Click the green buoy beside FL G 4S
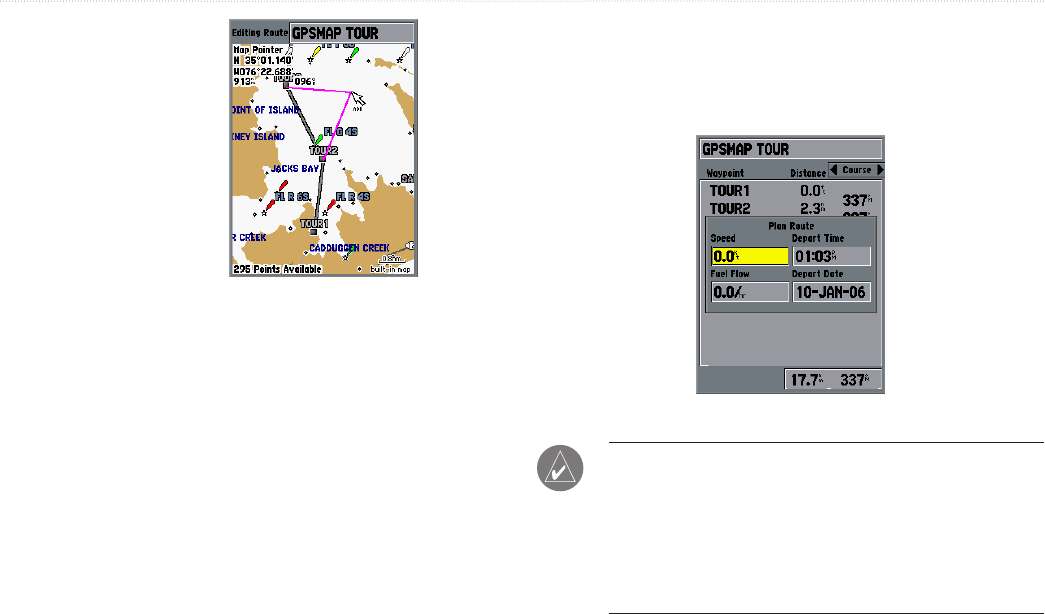Viewport: 1045px width, 614px height. coord(319,139)
